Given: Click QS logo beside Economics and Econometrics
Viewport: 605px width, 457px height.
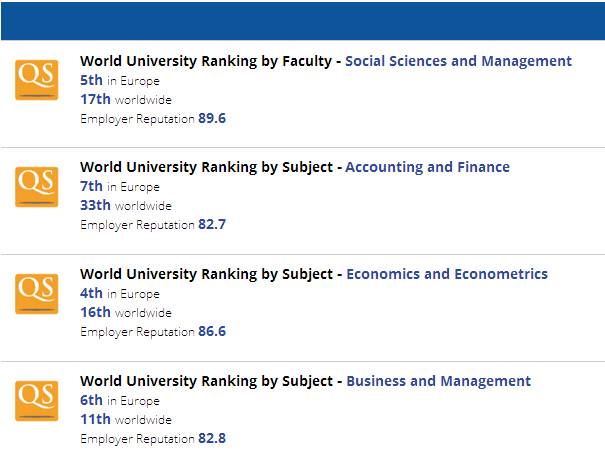Looking at the screenshot, I should [x=37, y=294].
